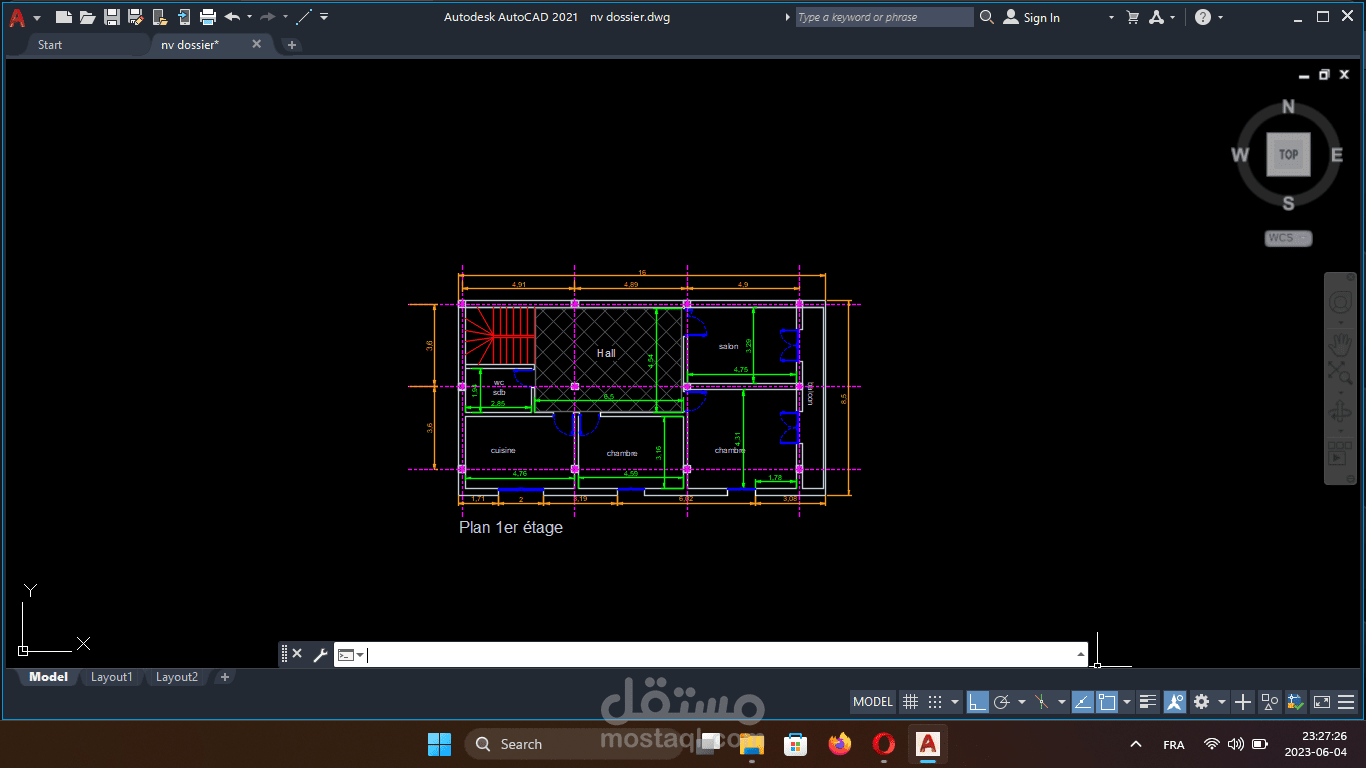Open Workspace Switching gear icon
Image resolution: width=1366 pixels, height=768 pixels.
click(1201, 702)
